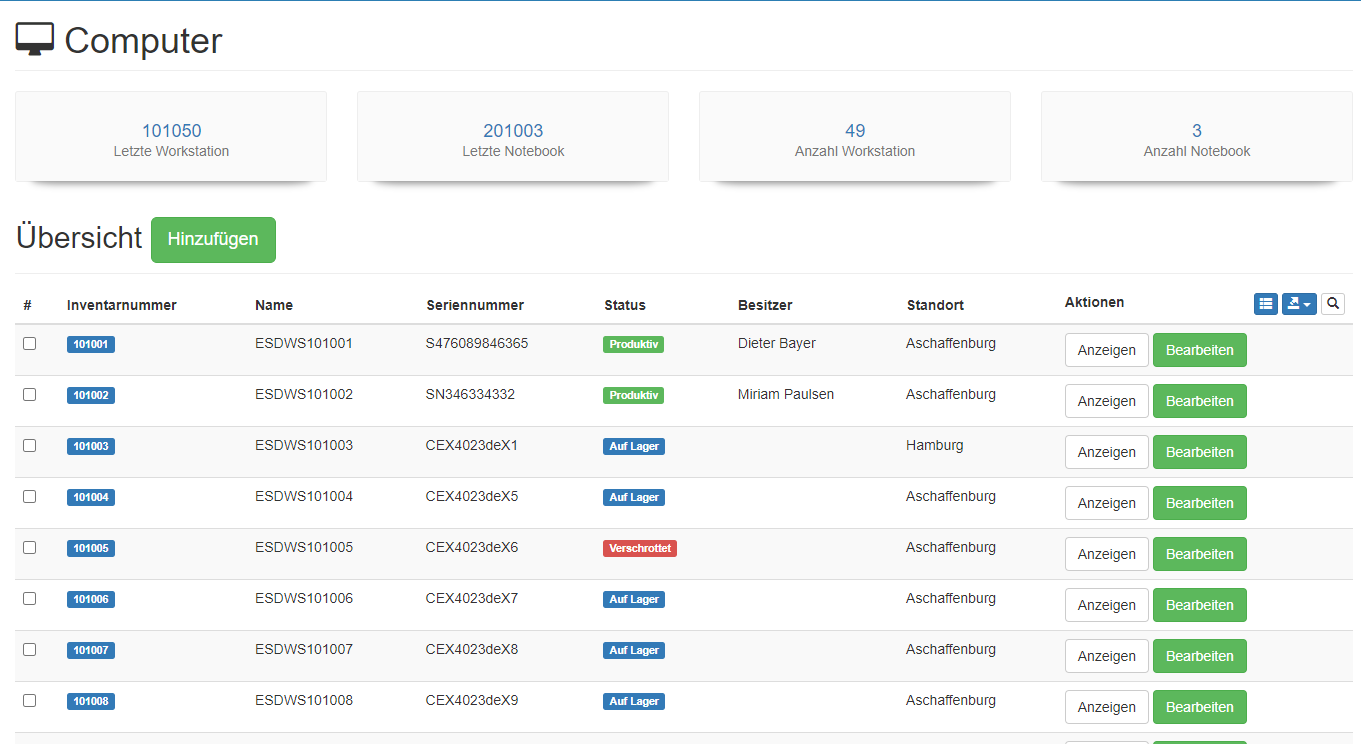Click Anzeigen for ESDWS101002
The image size is (1361, 744).
point(1106,401)
